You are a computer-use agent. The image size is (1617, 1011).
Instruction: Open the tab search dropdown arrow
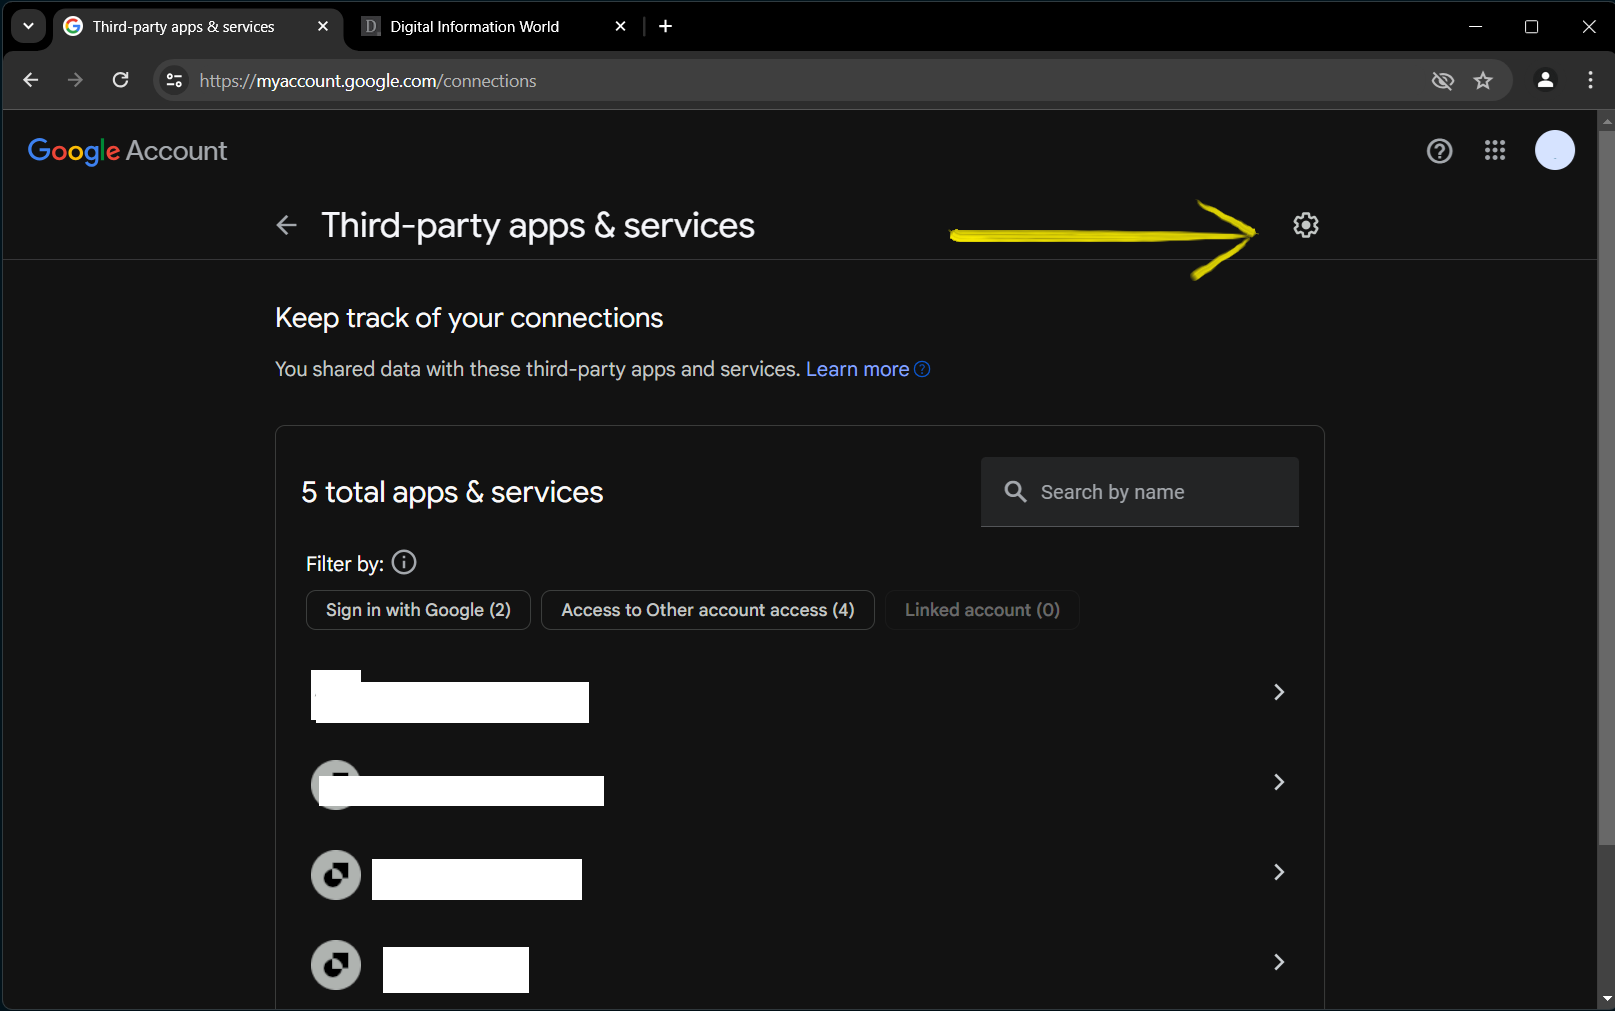tap(28, 26)
